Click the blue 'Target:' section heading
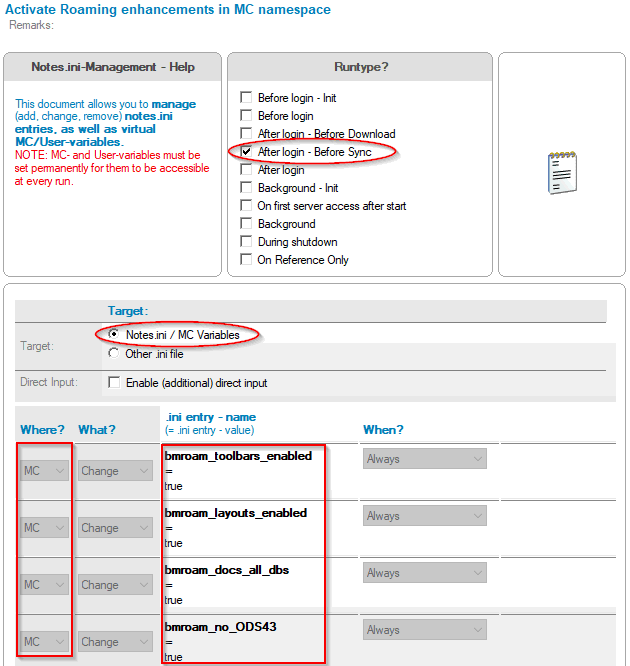The height and width of the screenshot is (666, 630). (x=128, y=311)
